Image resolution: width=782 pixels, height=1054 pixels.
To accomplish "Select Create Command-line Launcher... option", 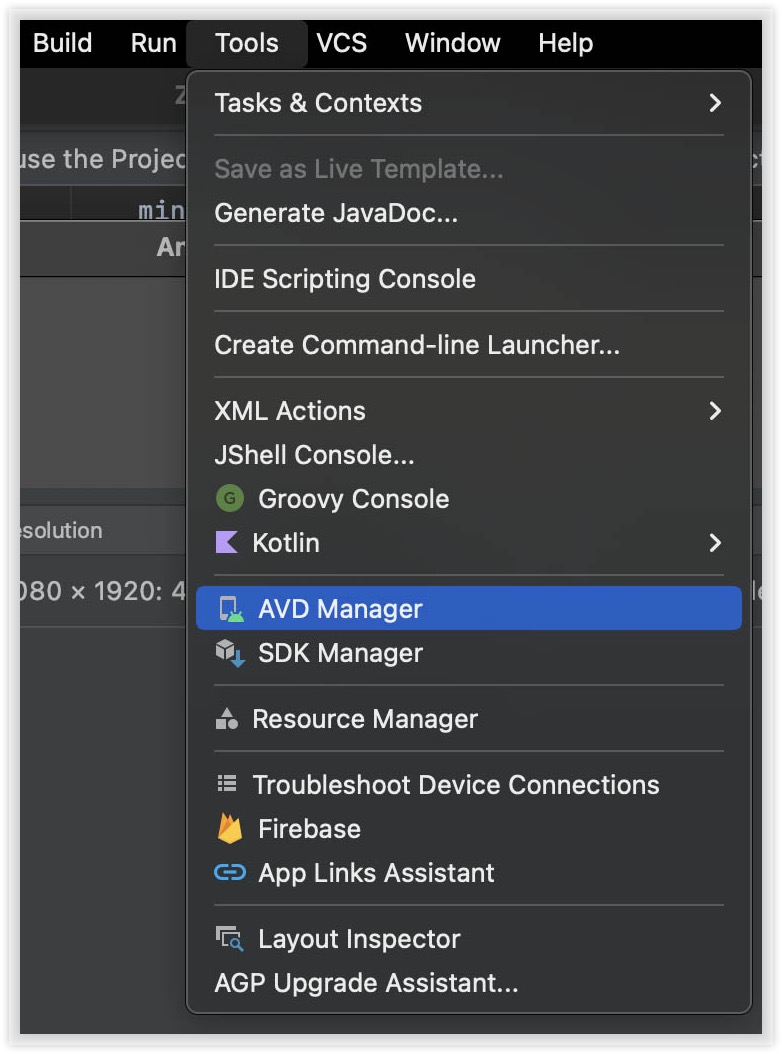I will click(x=417, y=345).
